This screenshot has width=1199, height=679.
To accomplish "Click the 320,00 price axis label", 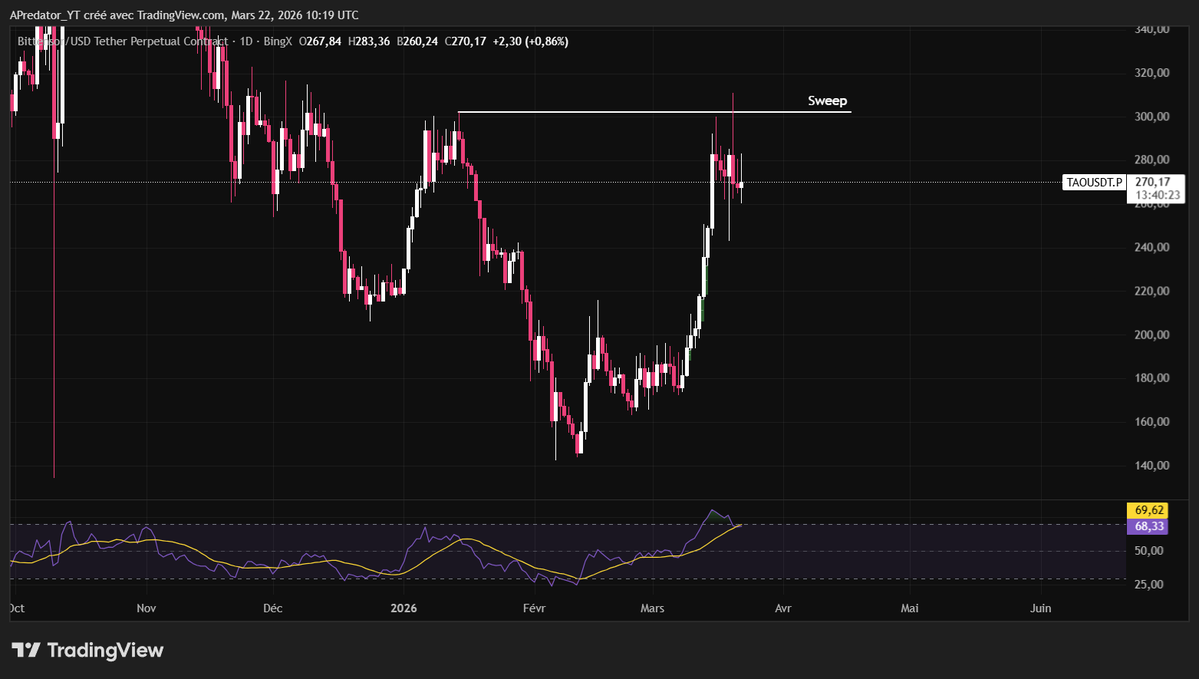I will click(1152, 73).
